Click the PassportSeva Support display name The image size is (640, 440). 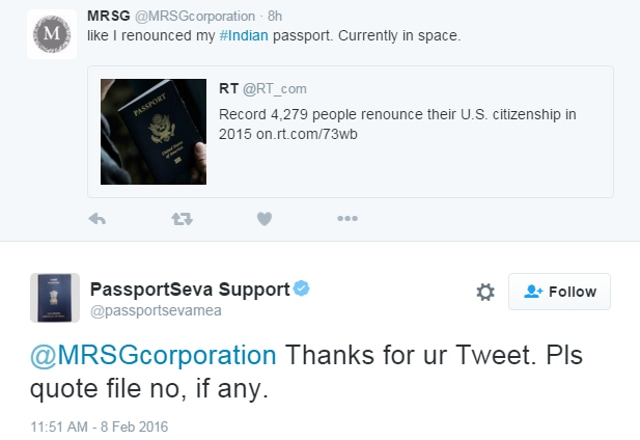pyautogui.click(x=190, y=289)
